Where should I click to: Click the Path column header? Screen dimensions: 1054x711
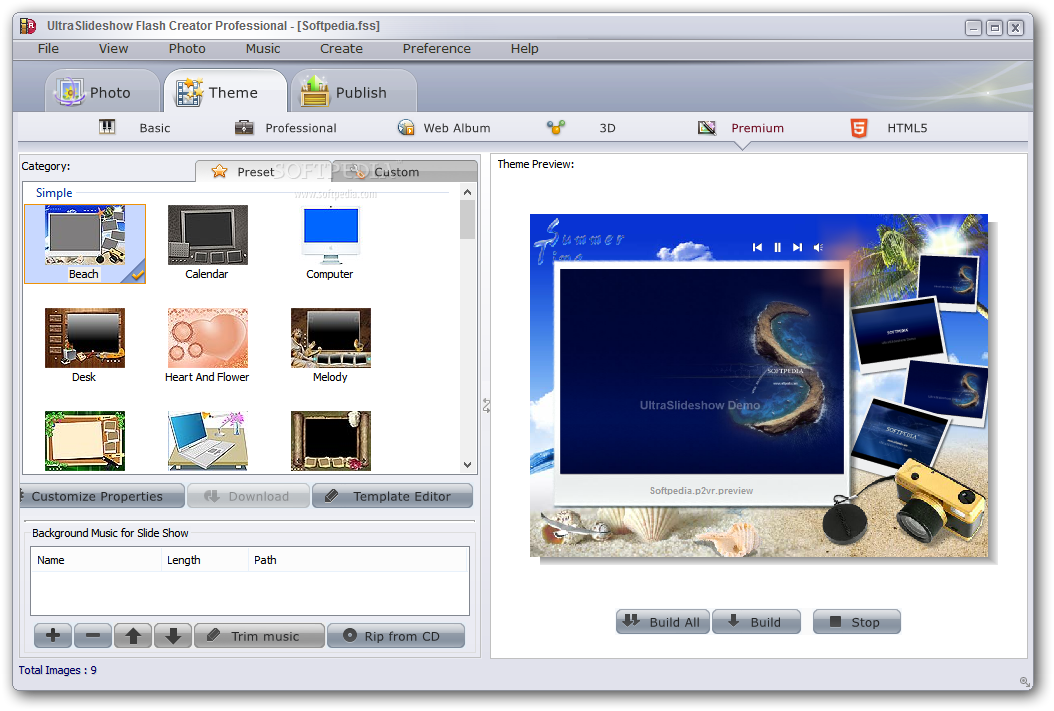point(358,560)
